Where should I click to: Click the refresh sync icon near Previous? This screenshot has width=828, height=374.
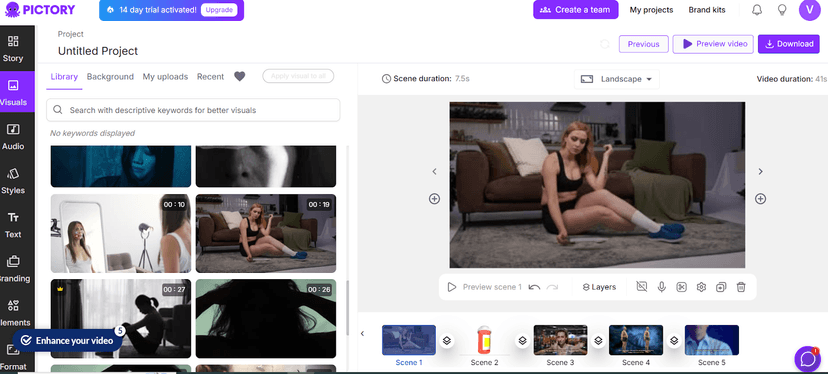tap(605, 44)
